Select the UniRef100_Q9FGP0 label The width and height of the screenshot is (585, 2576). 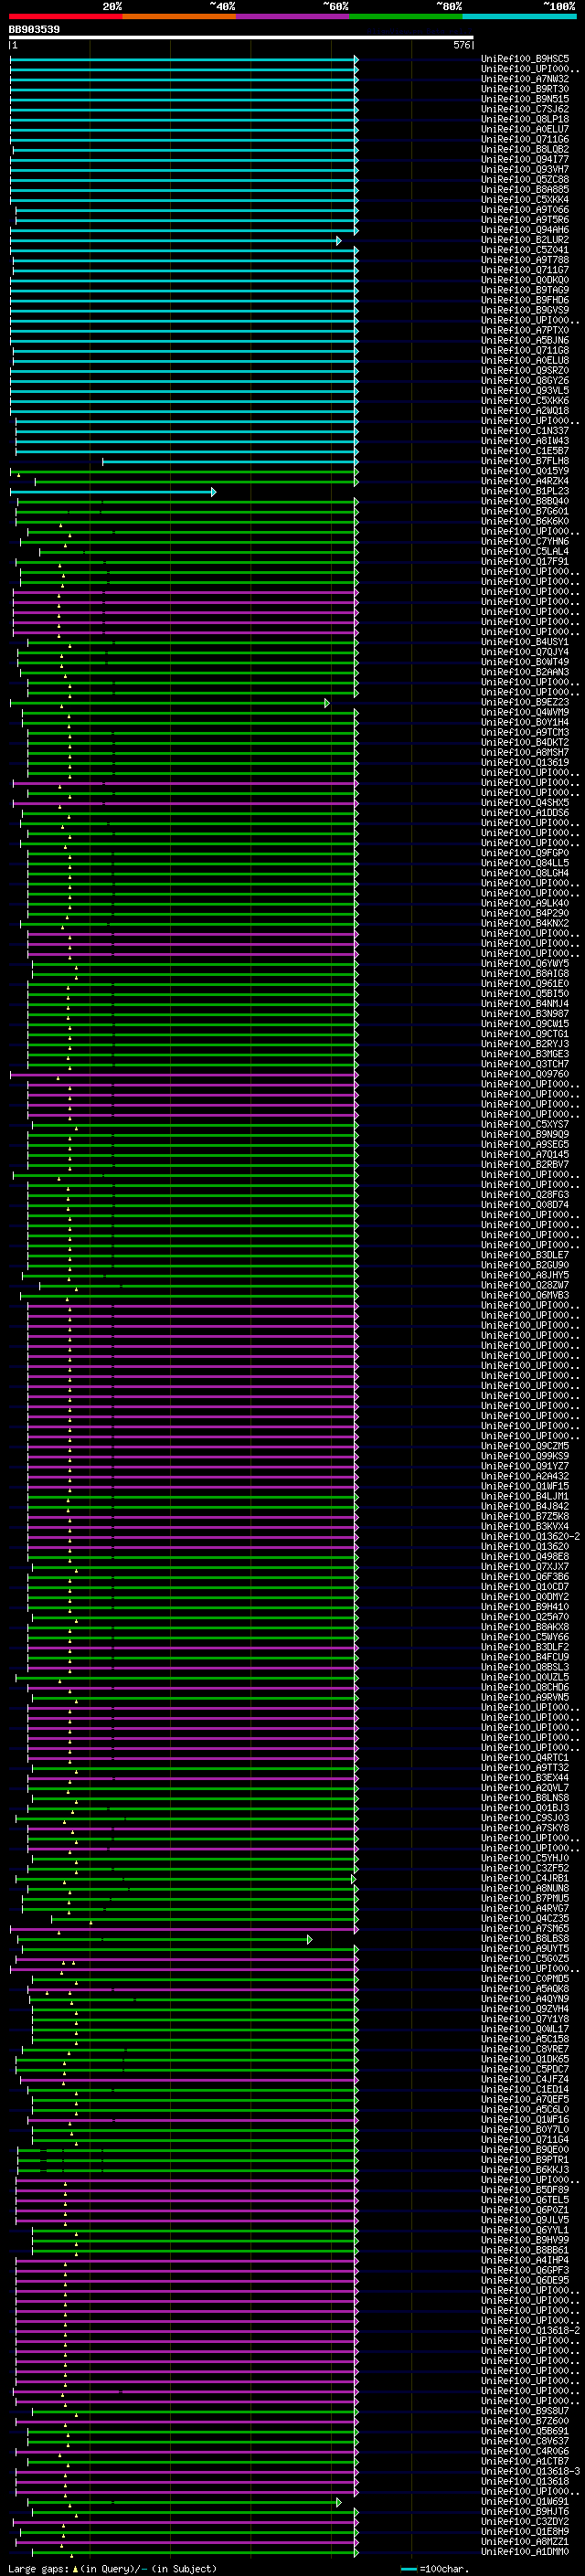(x=525, y=852)
